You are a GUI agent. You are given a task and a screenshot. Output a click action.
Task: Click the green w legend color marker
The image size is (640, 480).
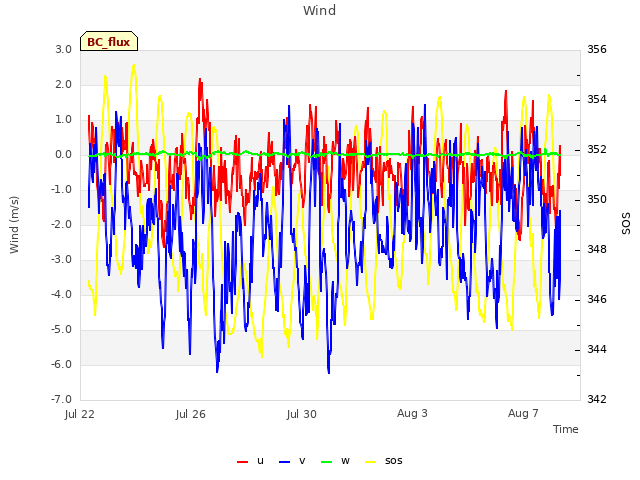coord(327,462)
